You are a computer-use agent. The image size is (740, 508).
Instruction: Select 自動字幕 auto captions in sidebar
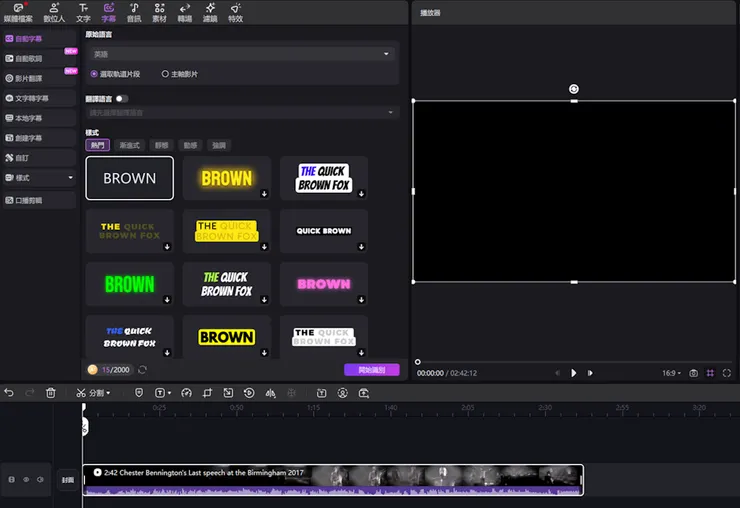click(39, 39)
